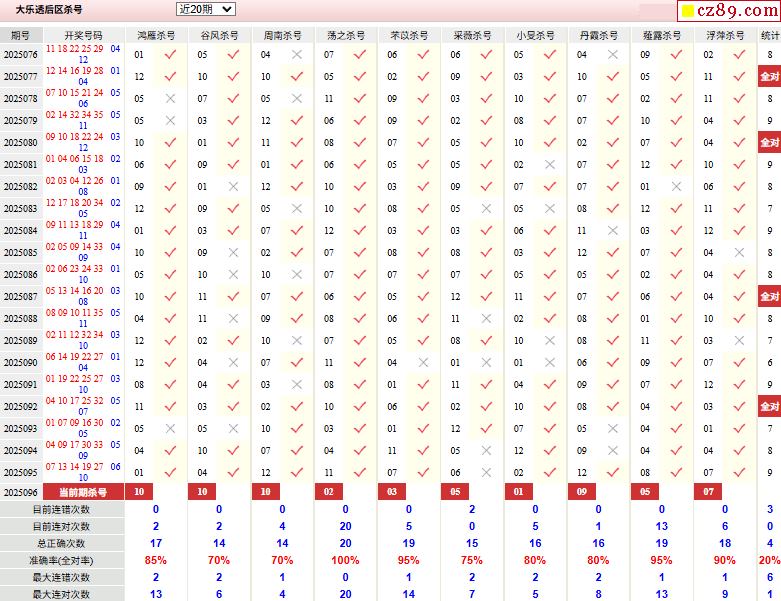The image size is (781, 601).
Task: Click the red 全对 badge in row 2025077
Action: [770, 76]
